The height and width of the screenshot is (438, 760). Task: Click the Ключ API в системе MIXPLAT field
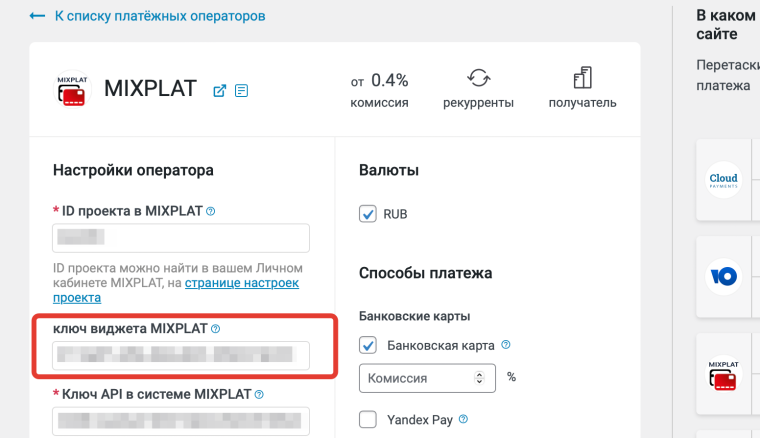[181, 419]
